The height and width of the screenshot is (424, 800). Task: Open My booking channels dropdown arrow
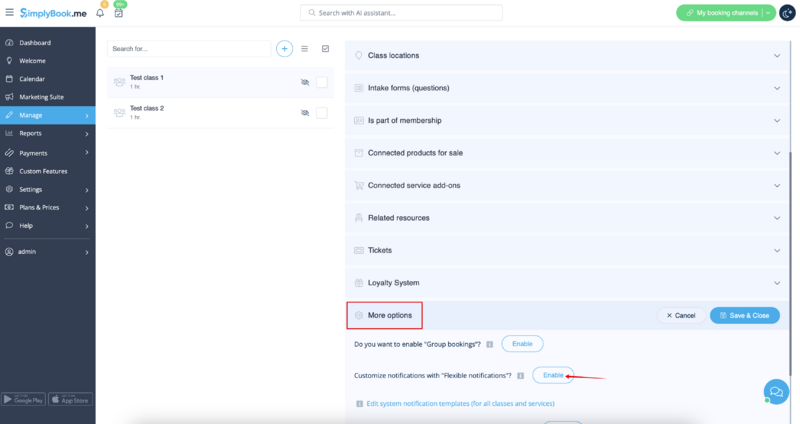point(768,13)
